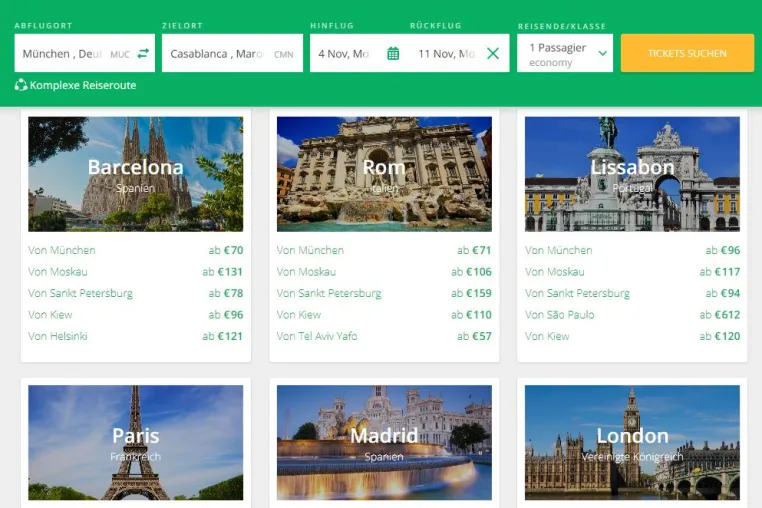Screen dimensions: 762x508
Task: Choose Von Kiew under Barcelona
Action: coord(50,315)
